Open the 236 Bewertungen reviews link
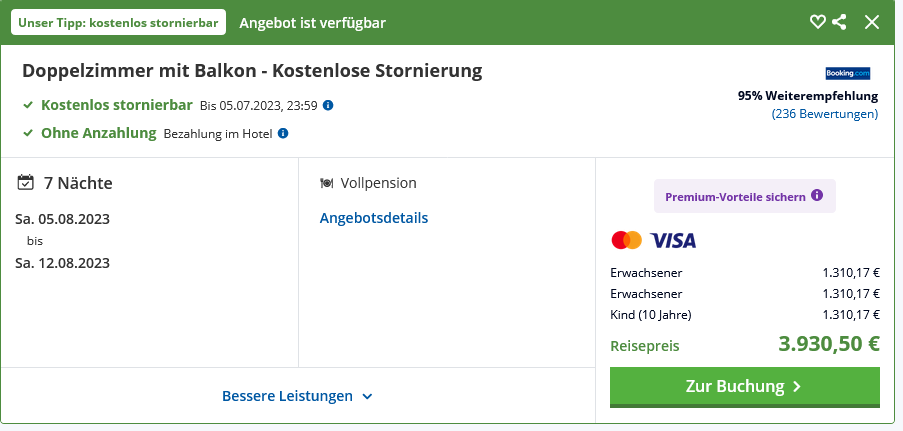Screen dimensions: 903x431 coord(825,114)
